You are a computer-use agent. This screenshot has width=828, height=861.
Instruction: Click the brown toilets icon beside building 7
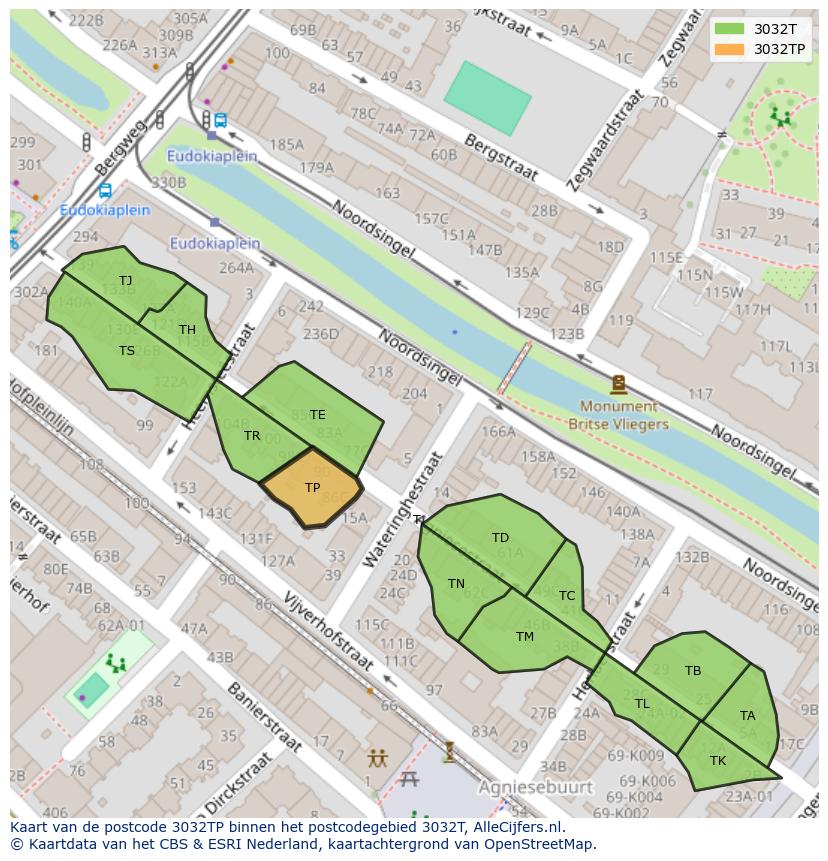pyautogui.click(x=377, y=757)
